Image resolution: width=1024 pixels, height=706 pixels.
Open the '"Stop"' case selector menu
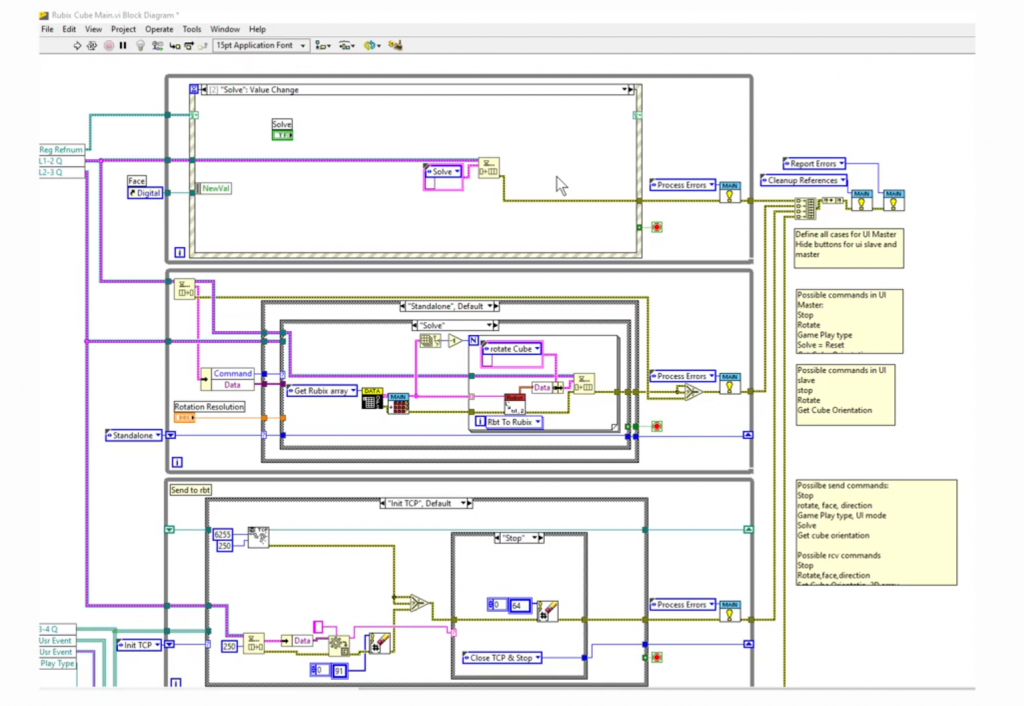[x=519, y=538]
